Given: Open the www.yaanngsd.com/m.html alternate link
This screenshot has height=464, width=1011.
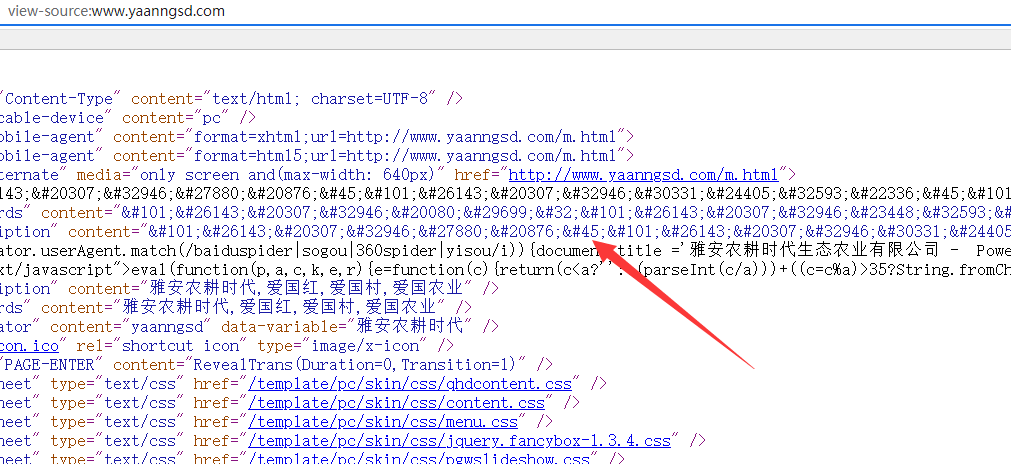Looking at the screenshot, I should click(x=643, y=174).
